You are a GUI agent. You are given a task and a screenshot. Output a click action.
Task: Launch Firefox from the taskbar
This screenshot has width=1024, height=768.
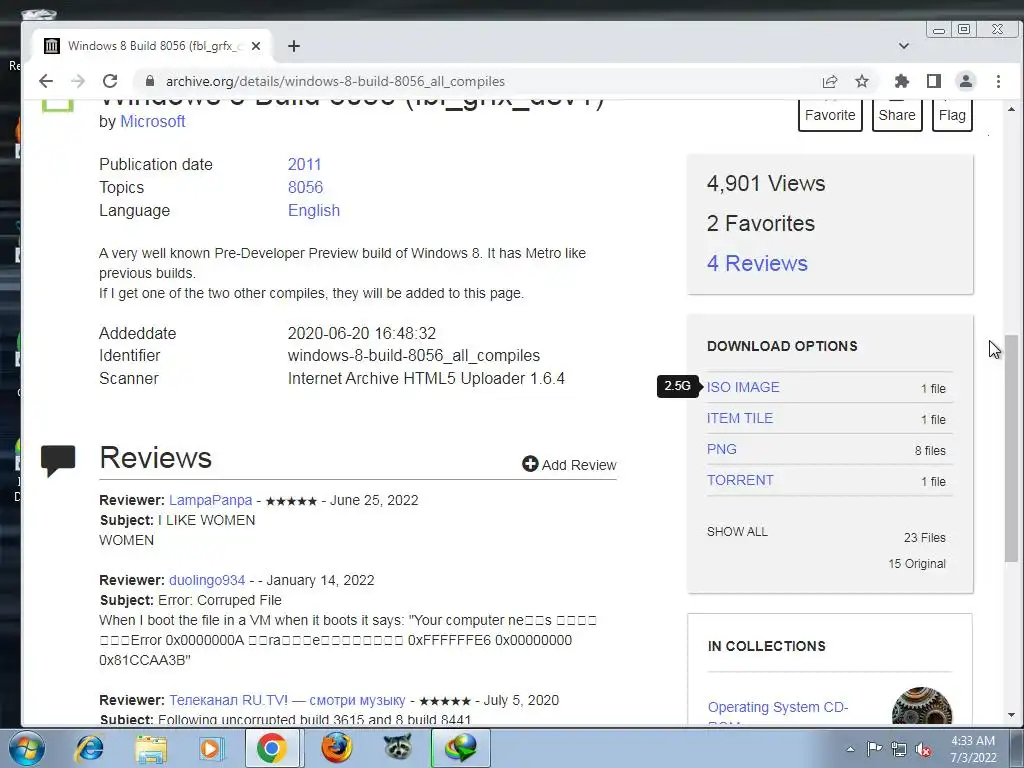337,748
